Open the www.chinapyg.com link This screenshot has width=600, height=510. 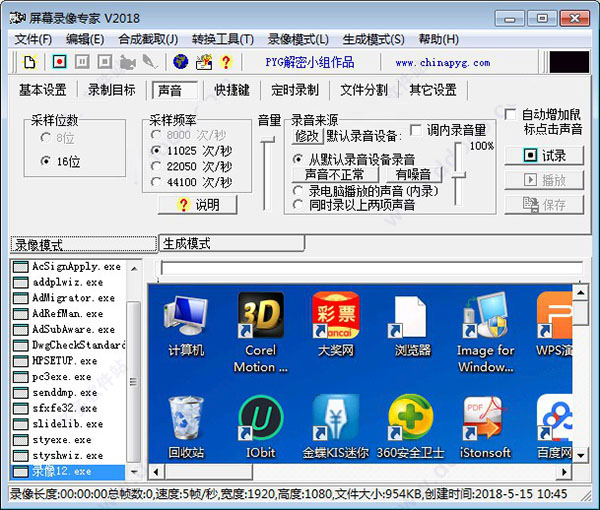point(443,62)
